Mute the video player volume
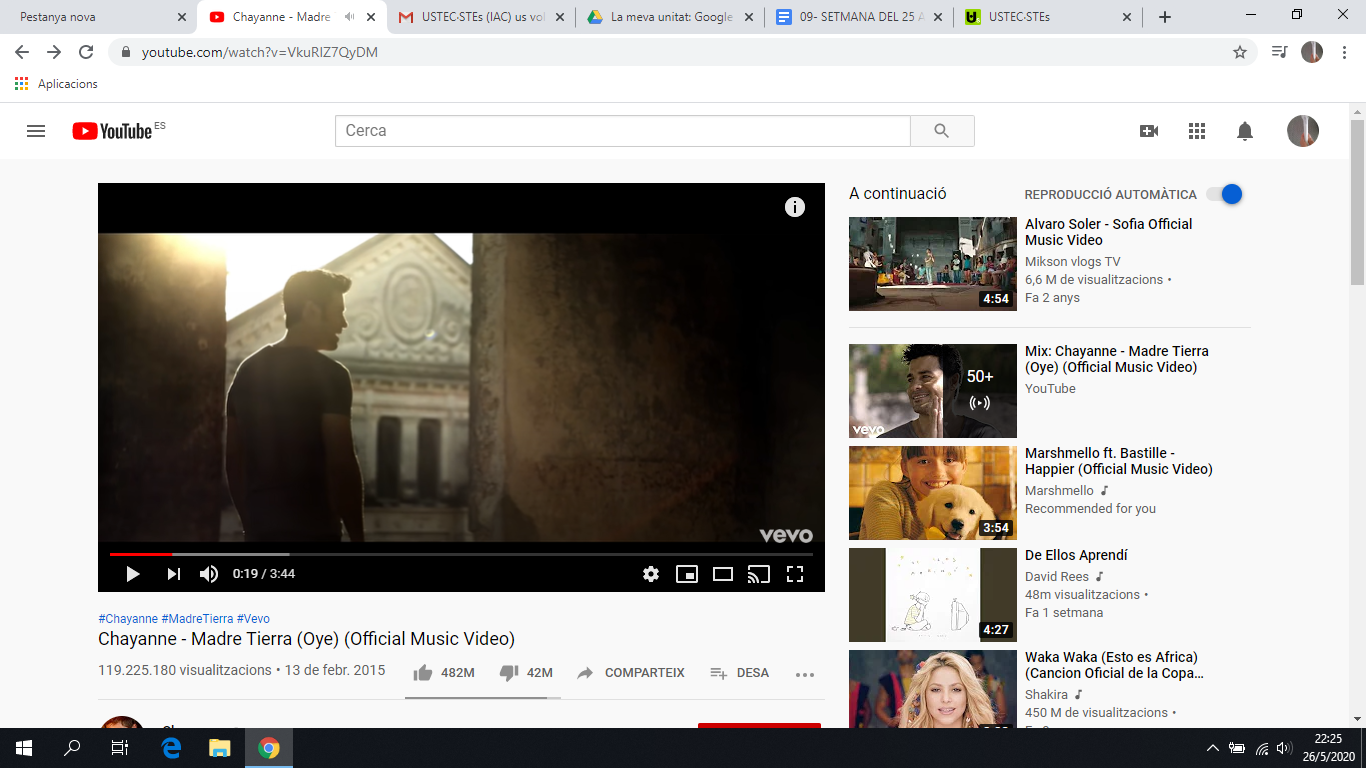Image resolution: width=1366 pixels, height=768 pixels. (209, 574)
